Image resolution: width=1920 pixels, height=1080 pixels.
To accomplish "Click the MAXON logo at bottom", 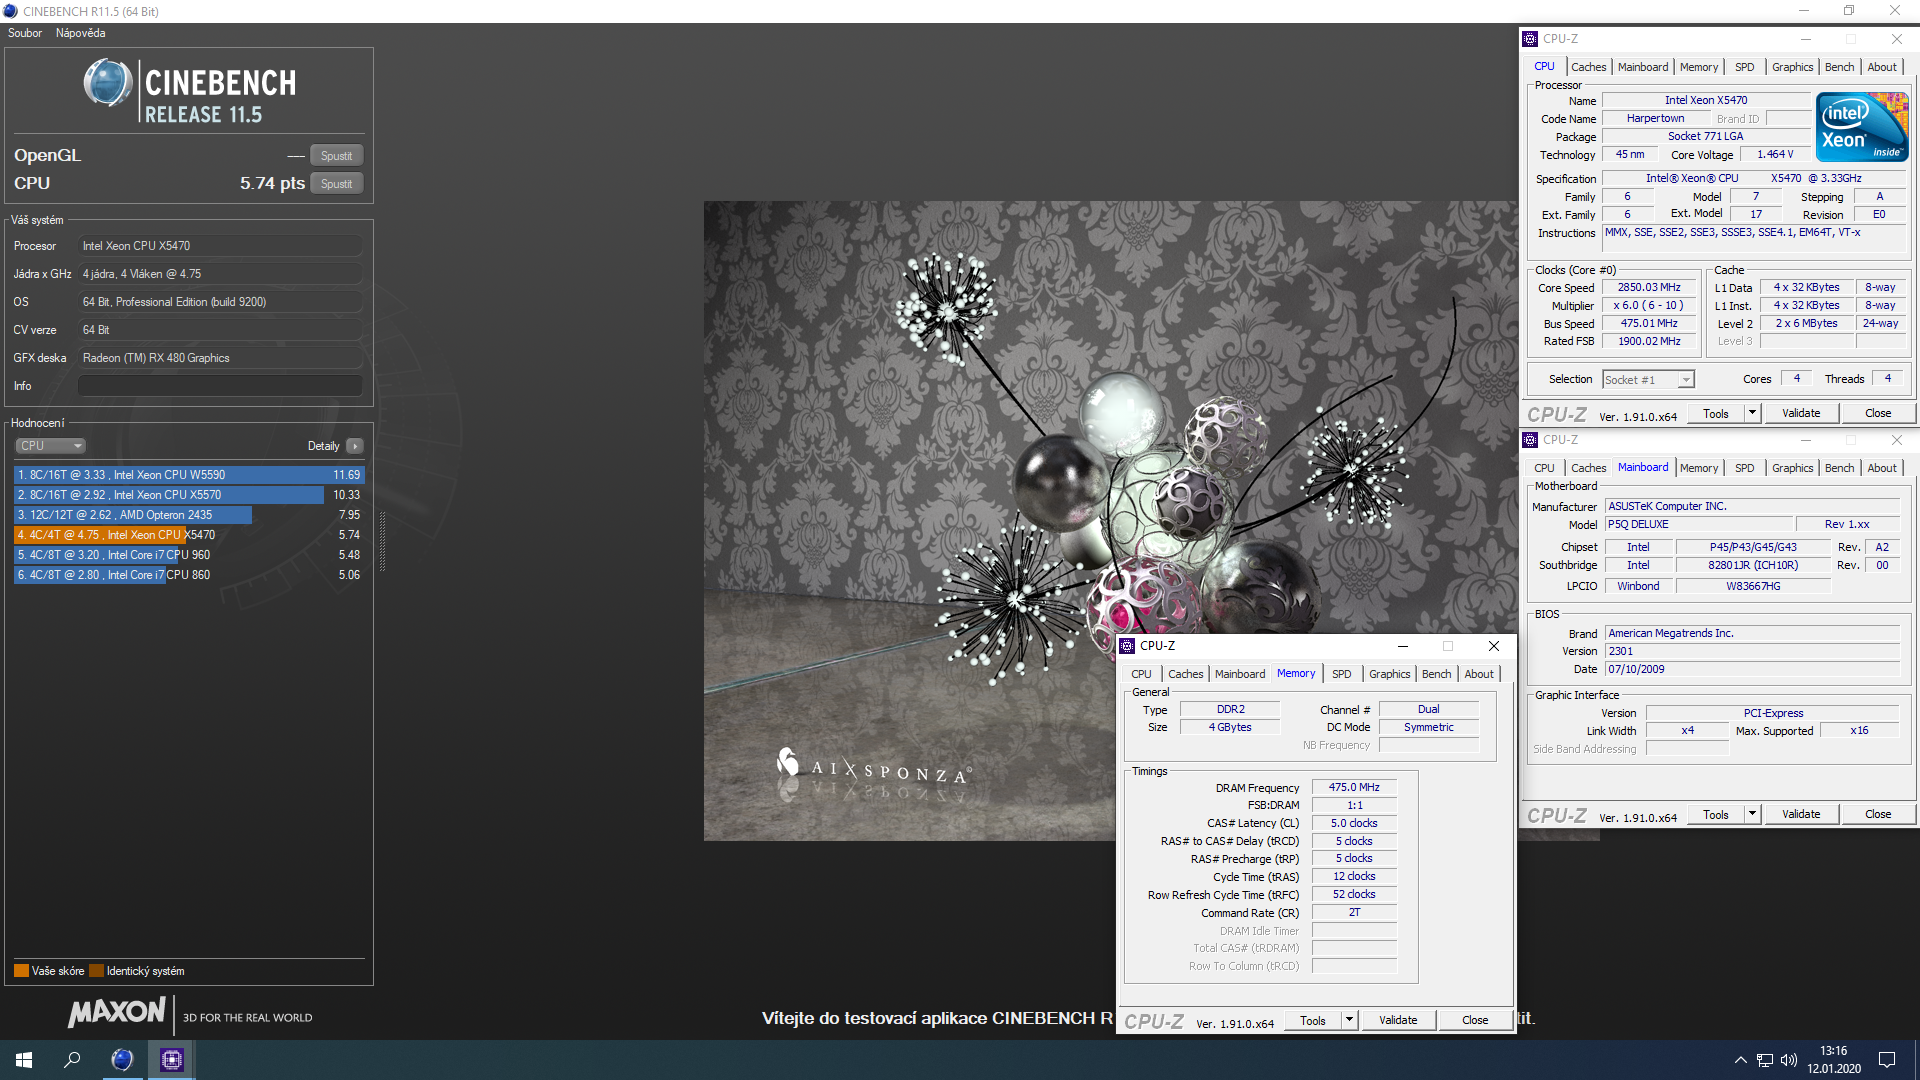I will pos(117,1013).
